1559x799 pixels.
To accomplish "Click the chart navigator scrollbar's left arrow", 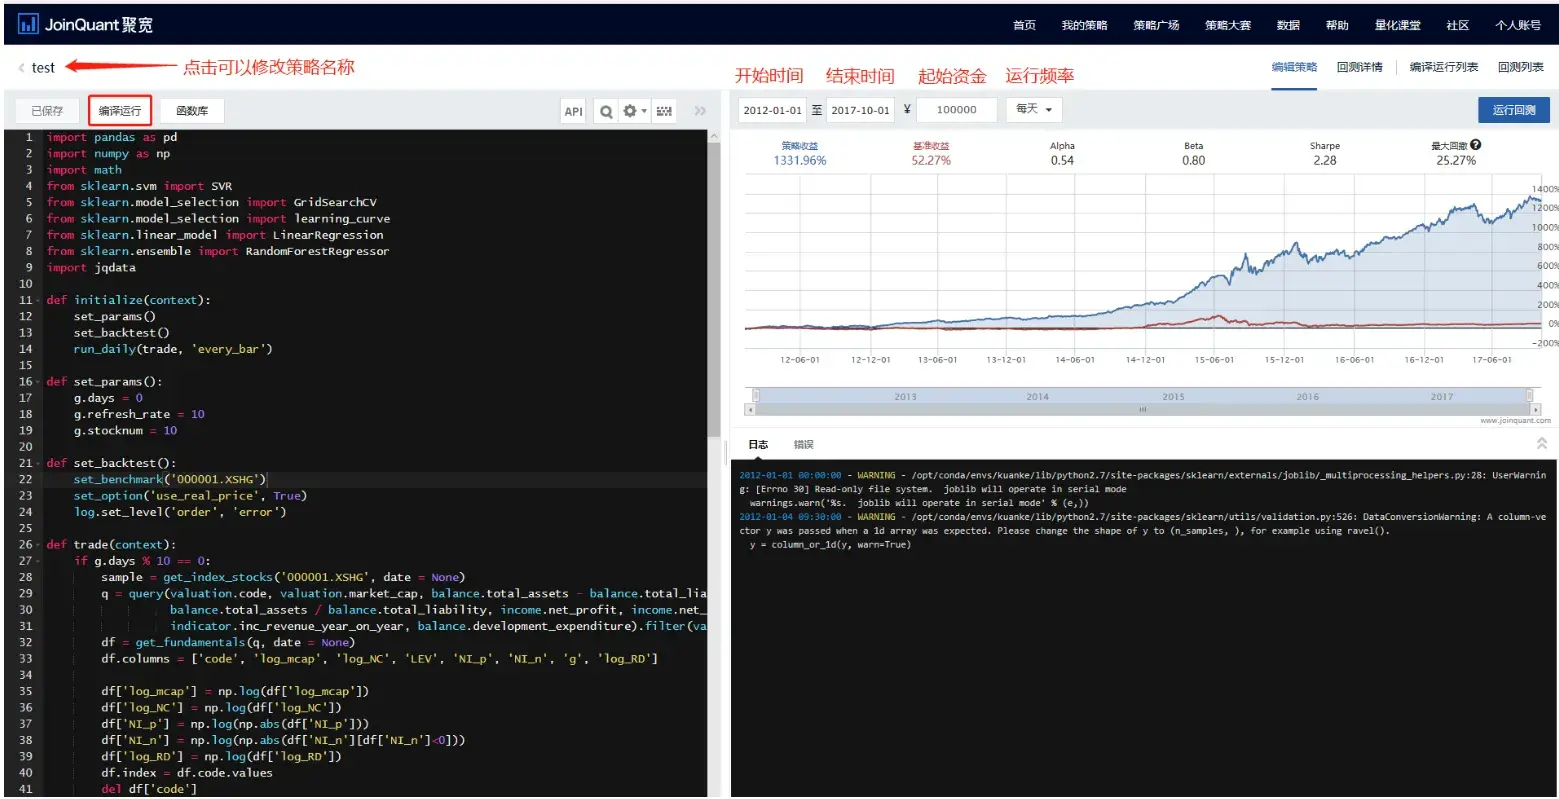I will click(x=750, y=409).
